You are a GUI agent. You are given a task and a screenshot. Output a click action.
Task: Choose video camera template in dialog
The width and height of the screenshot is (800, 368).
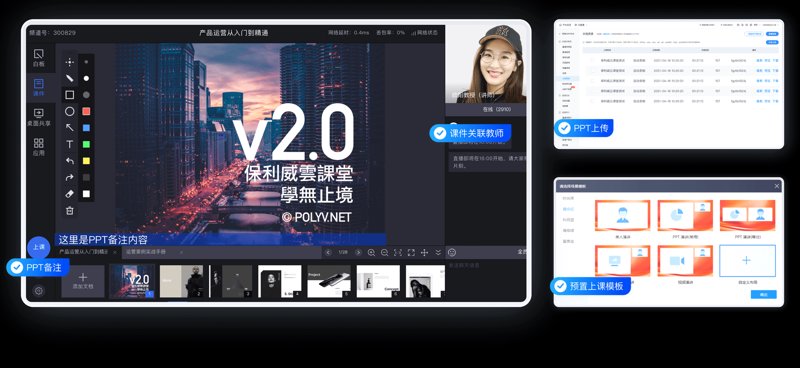(685, 261)
